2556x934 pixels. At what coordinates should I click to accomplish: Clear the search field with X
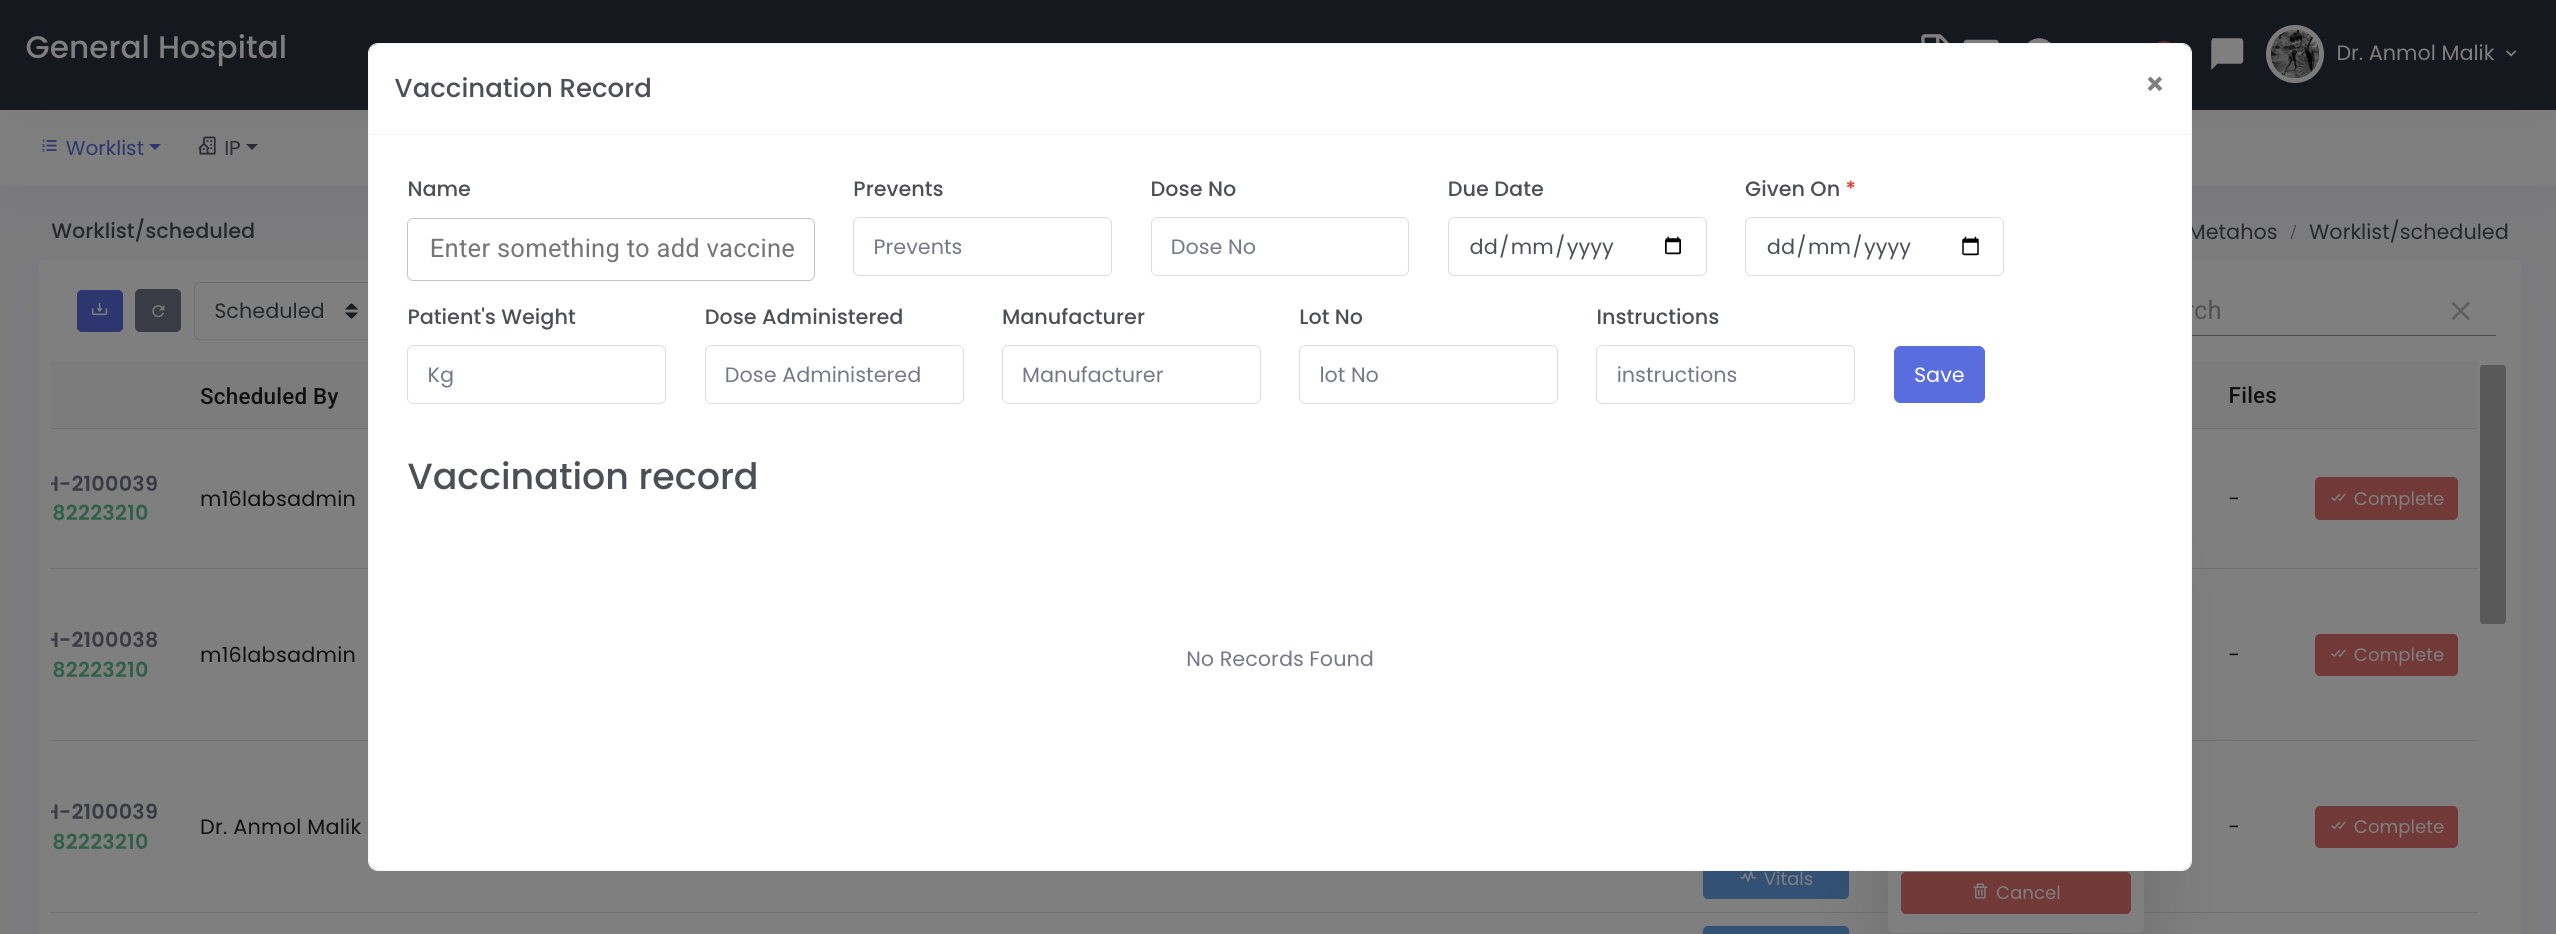point(2460,311)
